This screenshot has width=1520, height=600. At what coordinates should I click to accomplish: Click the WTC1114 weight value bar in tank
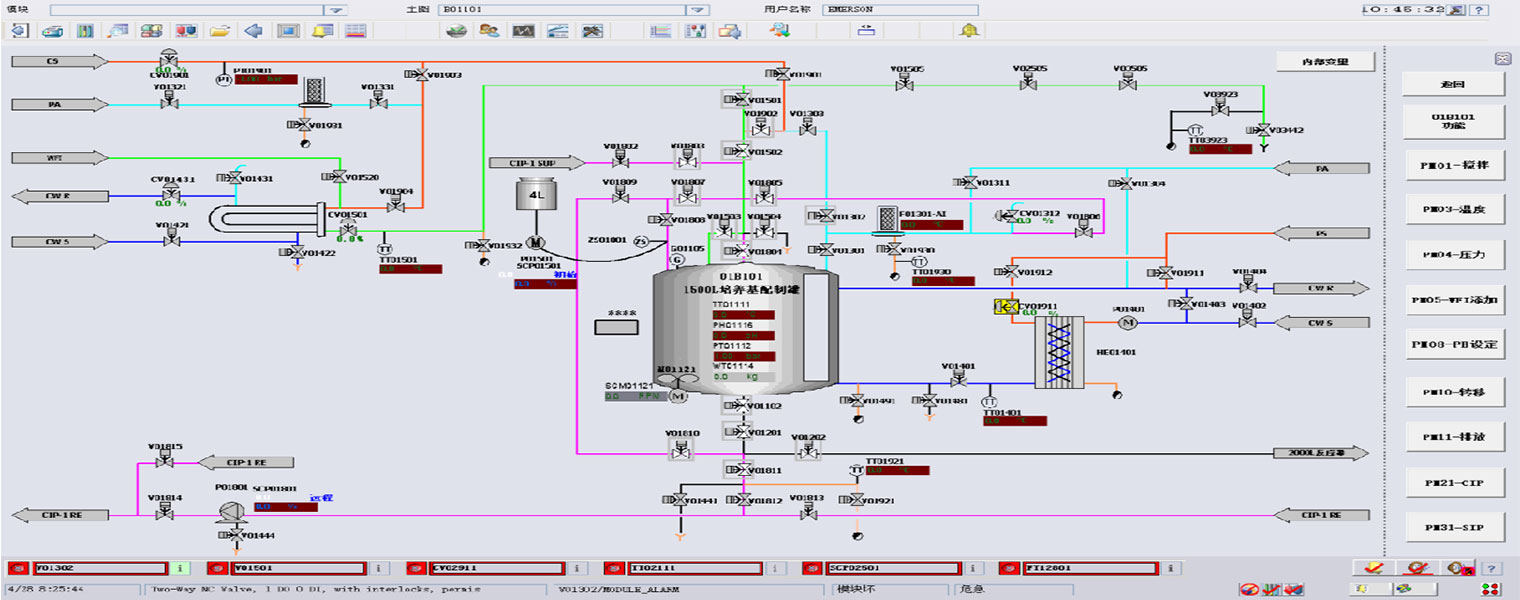(743, 377)
